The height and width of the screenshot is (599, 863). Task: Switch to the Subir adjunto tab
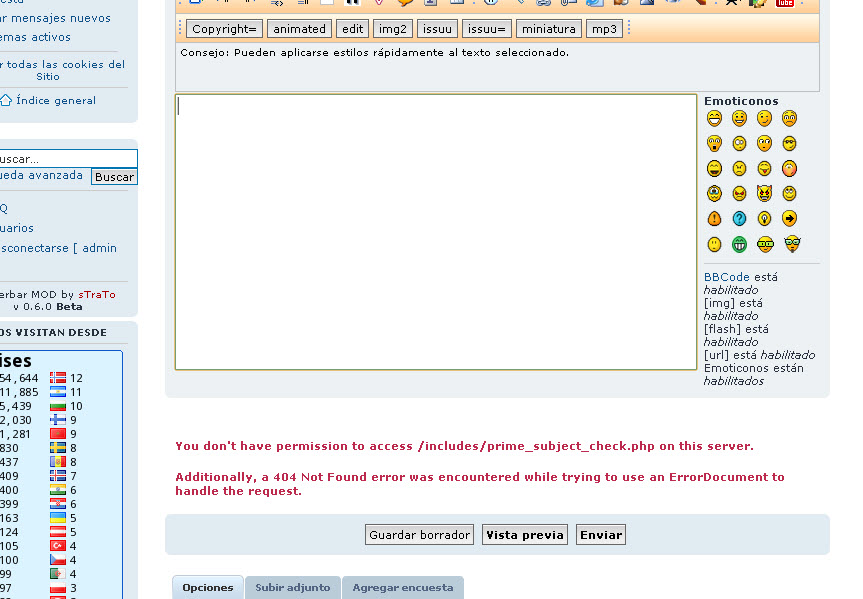click(292, 588)
